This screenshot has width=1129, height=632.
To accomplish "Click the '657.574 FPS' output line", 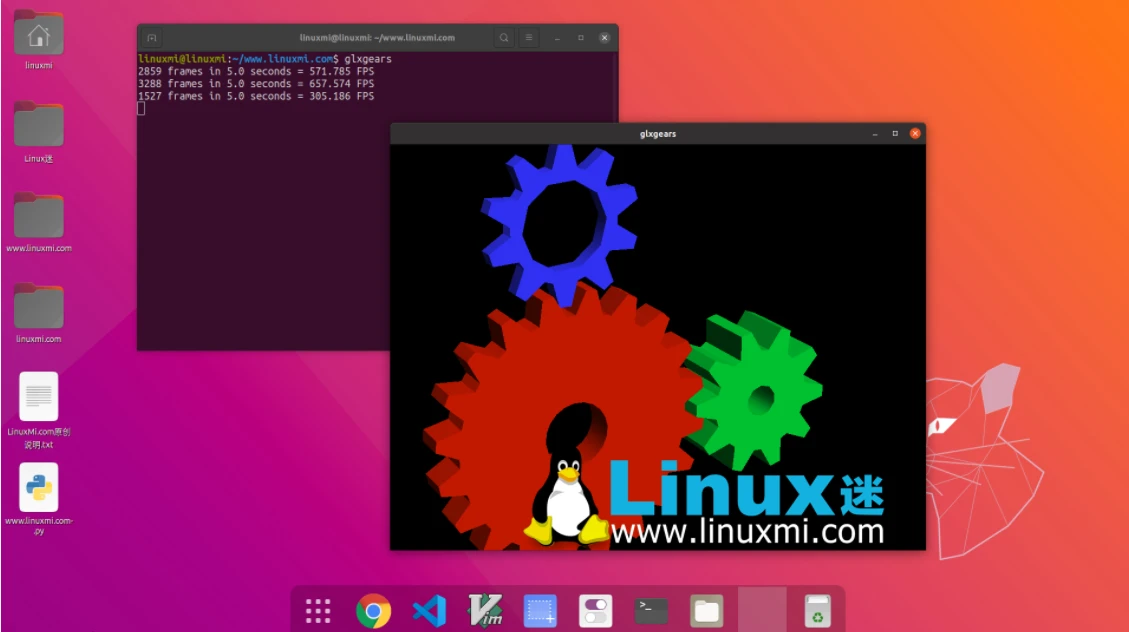I will [x=256, y=83].
